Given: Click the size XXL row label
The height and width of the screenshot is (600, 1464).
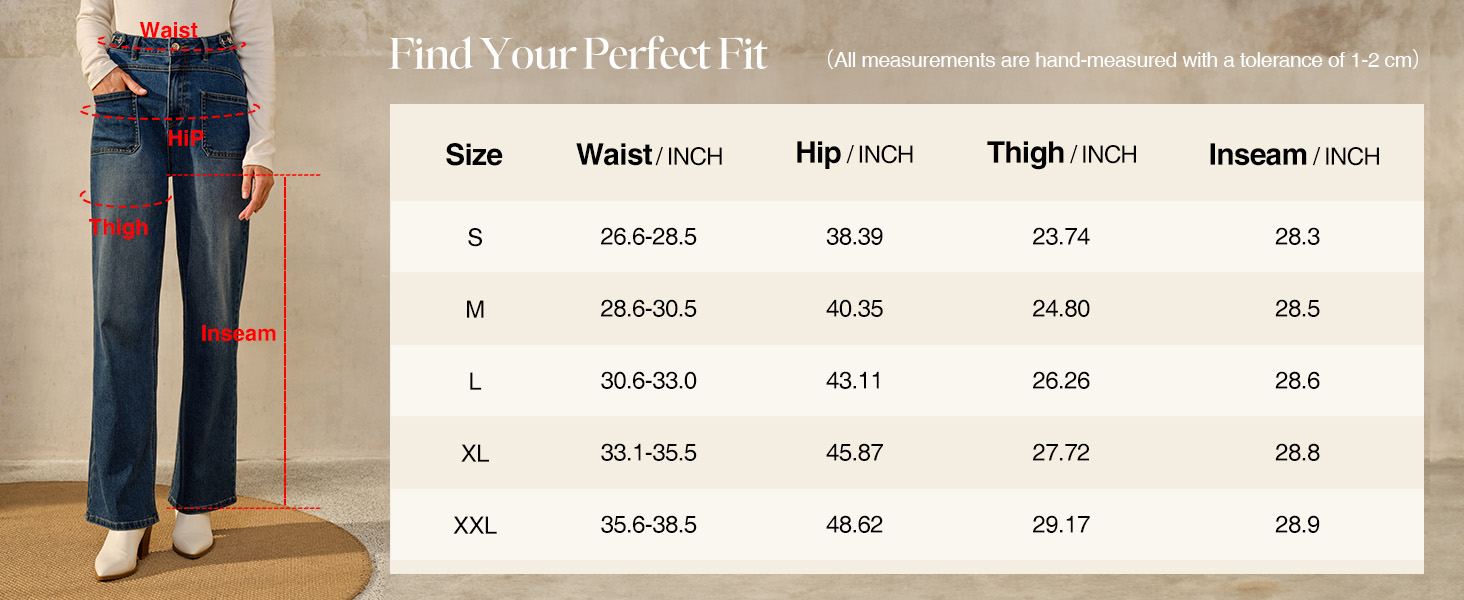Looking at the screenshot, I should coord(475,525).
